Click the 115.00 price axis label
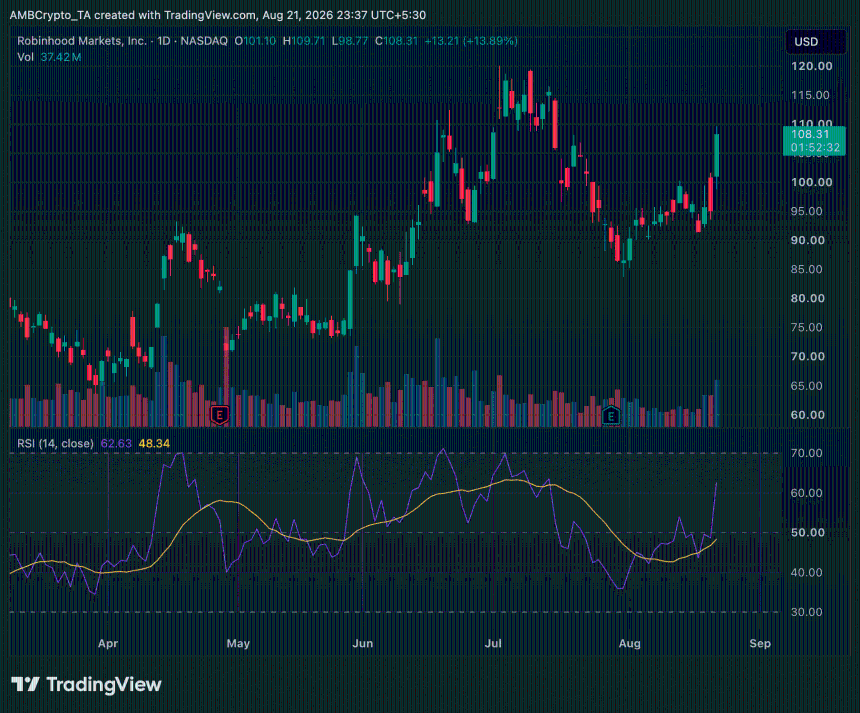This screenshot has width=860, height=713. pos(810,95)
